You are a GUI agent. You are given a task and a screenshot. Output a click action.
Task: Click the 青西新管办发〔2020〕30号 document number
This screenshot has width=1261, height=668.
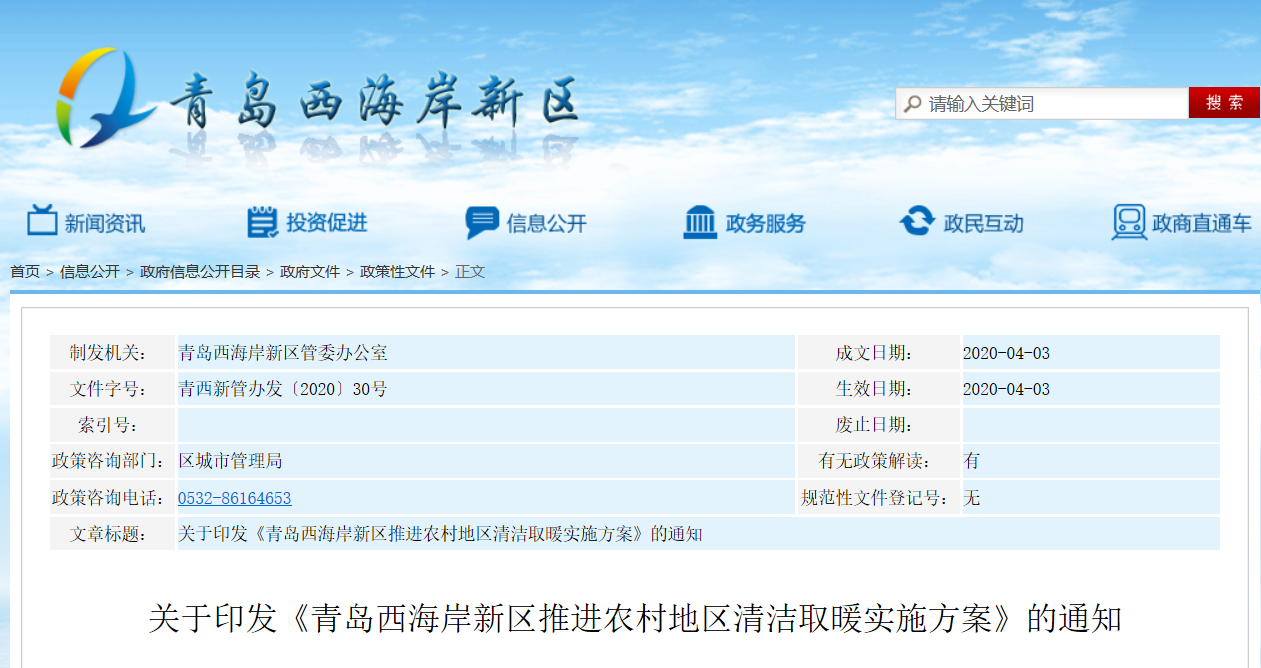pyautogui.click(x=283, y=389)
